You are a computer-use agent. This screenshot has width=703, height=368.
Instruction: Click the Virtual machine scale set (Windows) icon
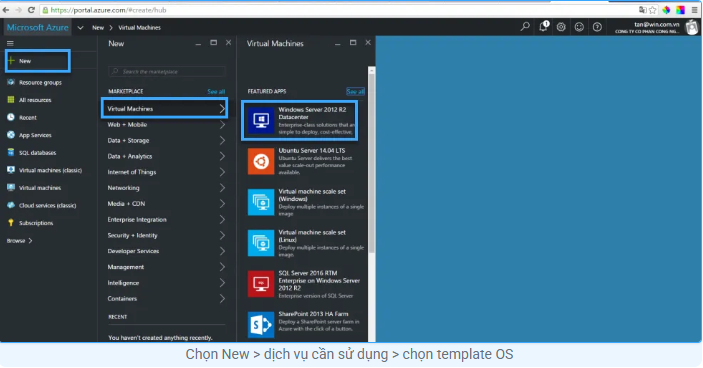pos(261,202)
